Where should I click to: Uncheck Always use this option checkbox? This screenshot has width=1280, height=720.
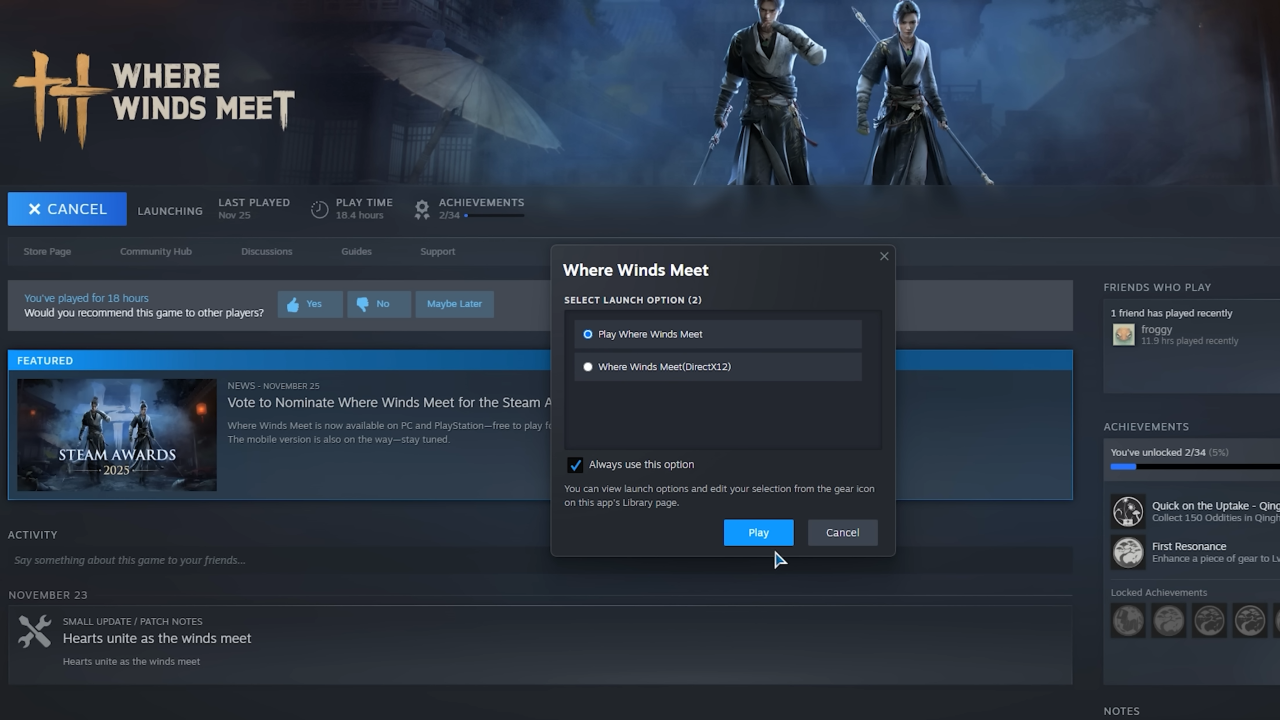[575, 465]
